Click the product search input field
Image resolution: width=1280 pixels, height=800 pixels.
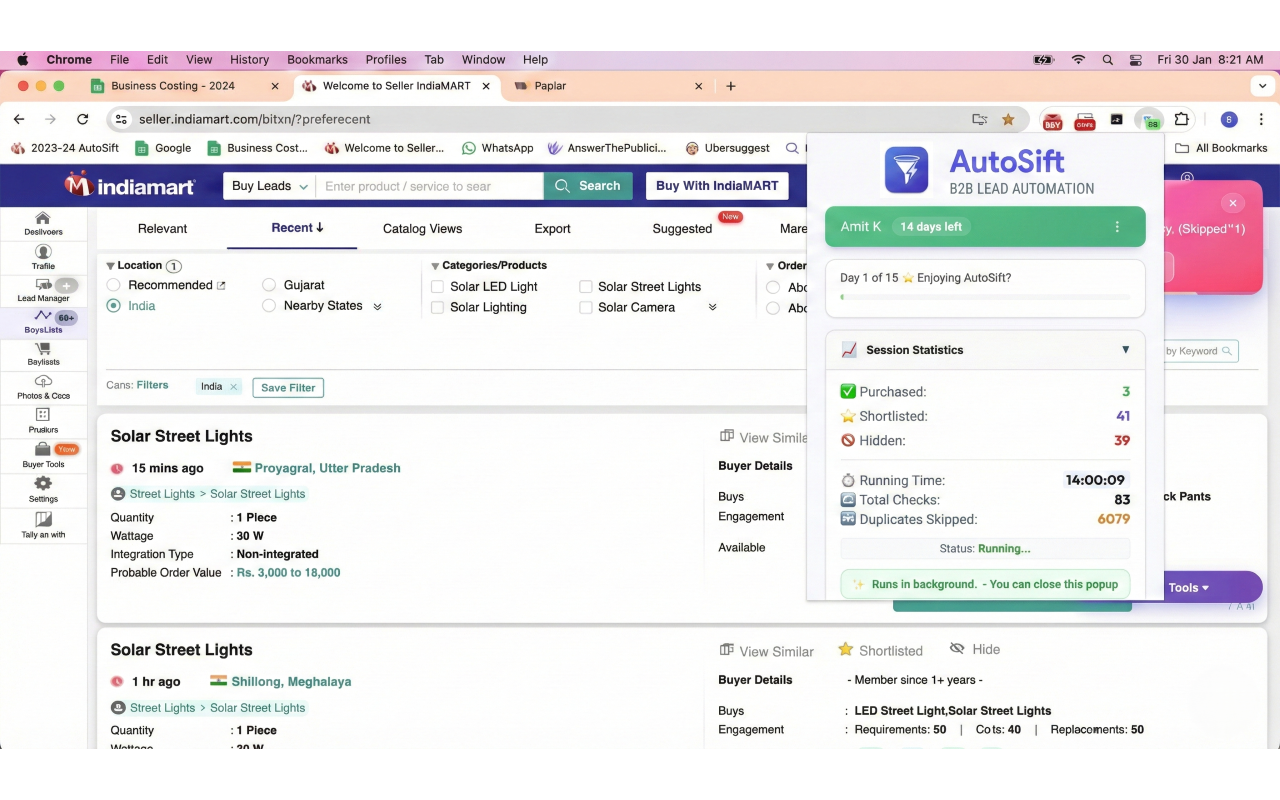coord(430,186)
